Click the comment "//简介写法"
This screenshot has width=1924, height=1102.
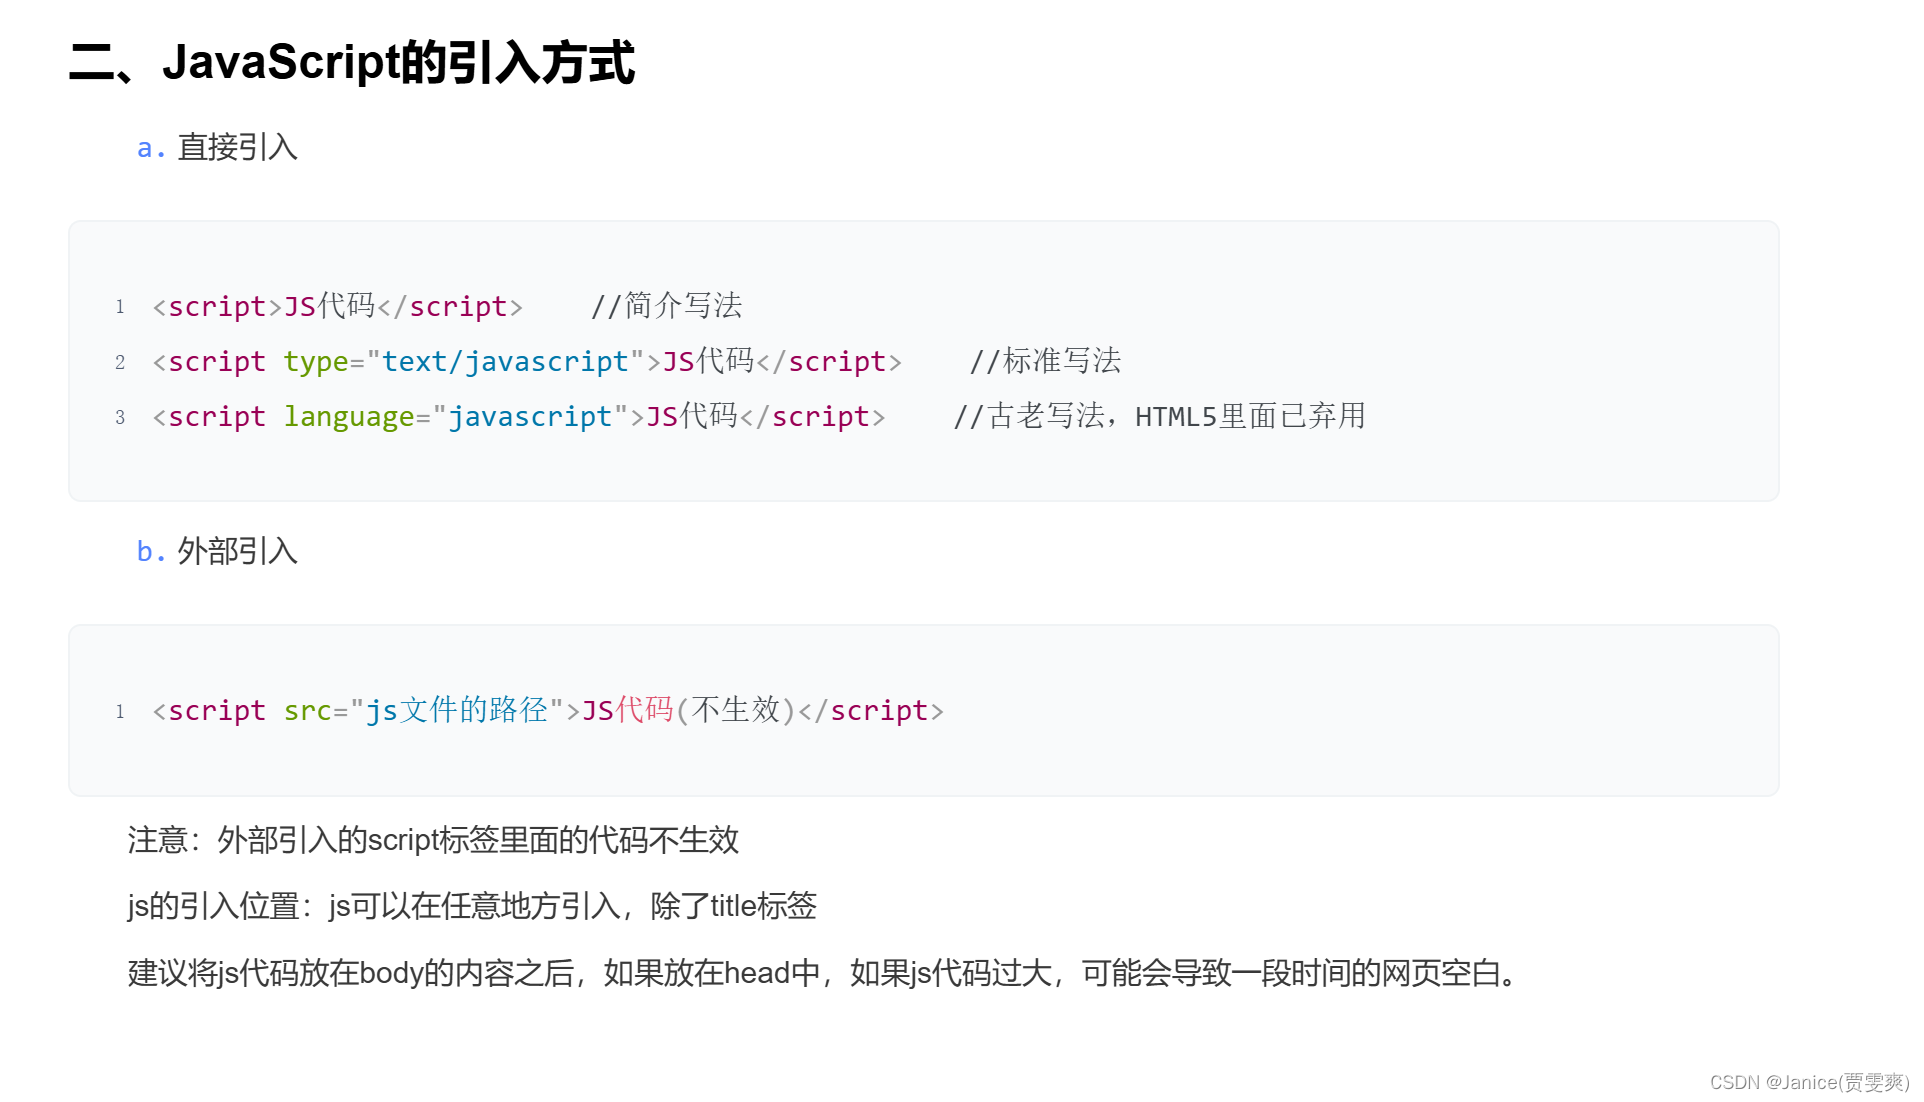tap(666, 306)
